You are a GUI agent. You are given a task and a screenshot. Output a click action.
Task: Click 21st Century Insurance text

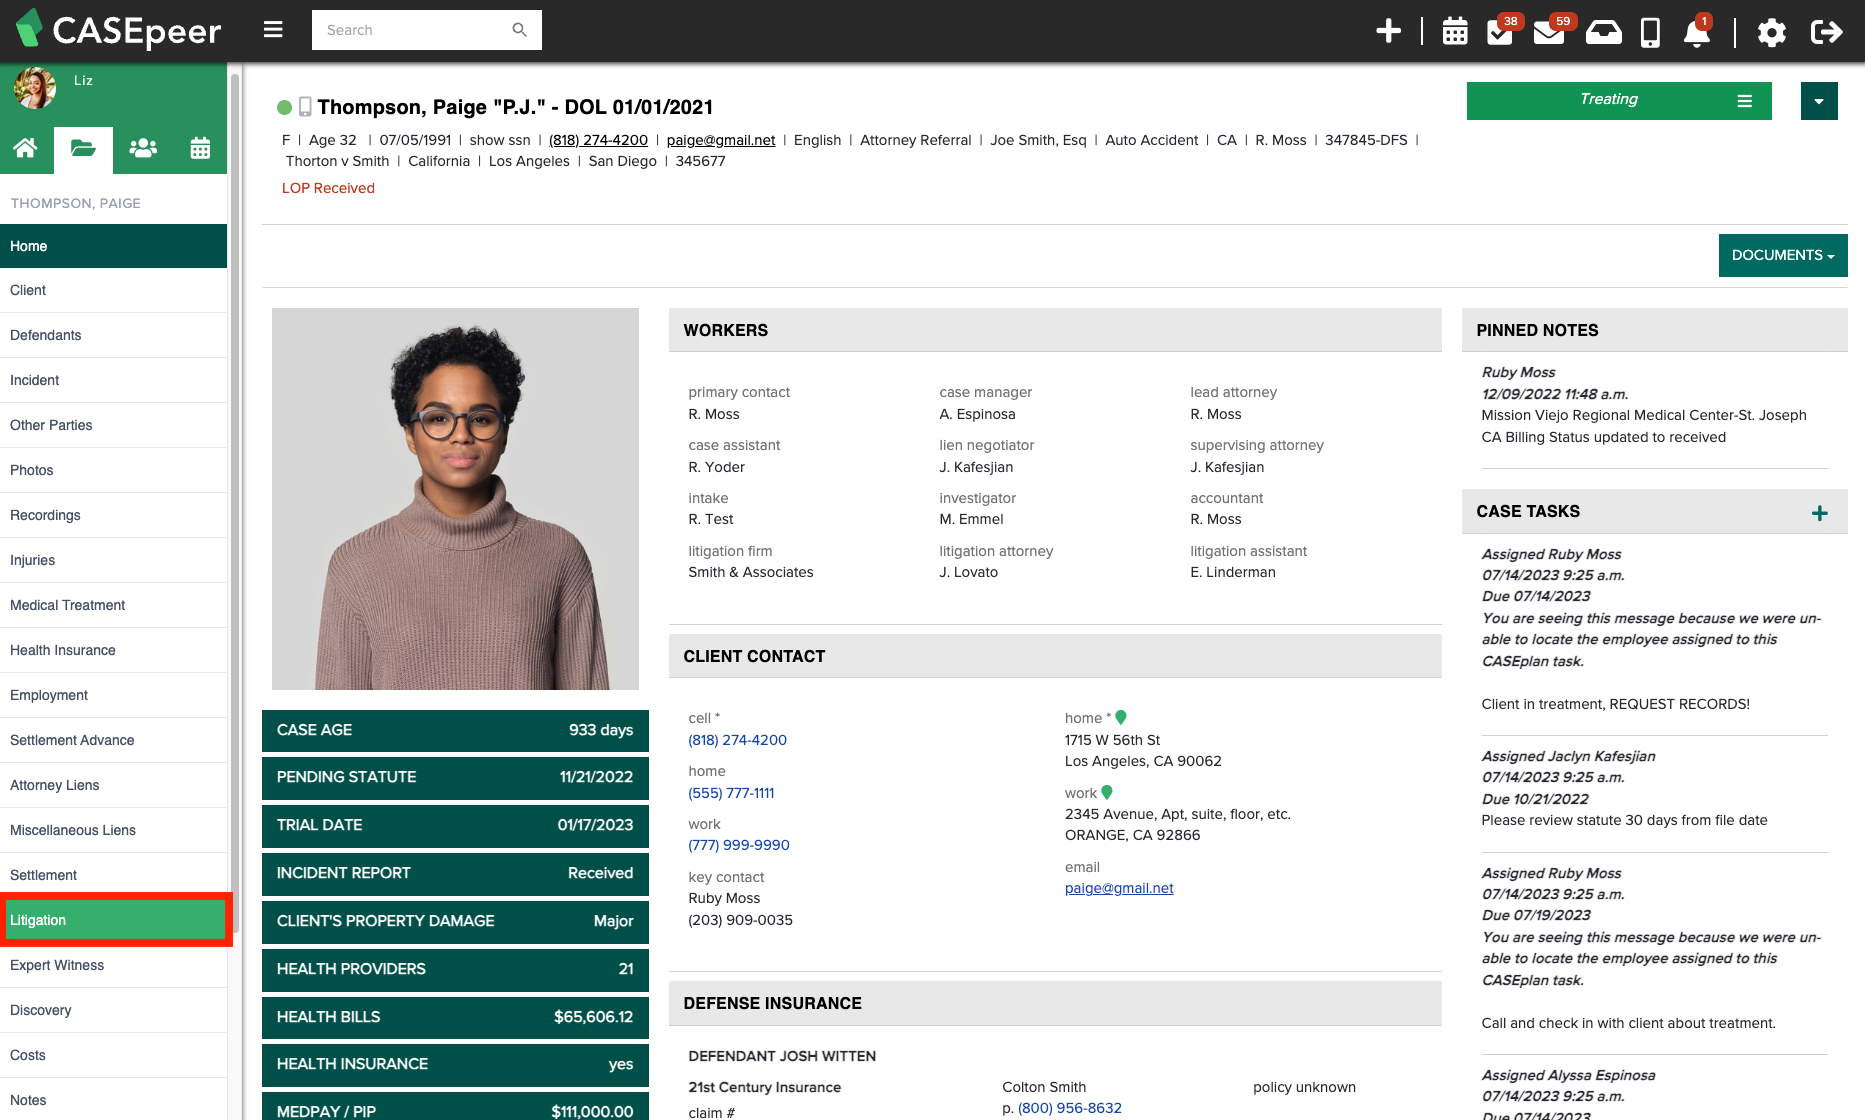click(764, 1087)
